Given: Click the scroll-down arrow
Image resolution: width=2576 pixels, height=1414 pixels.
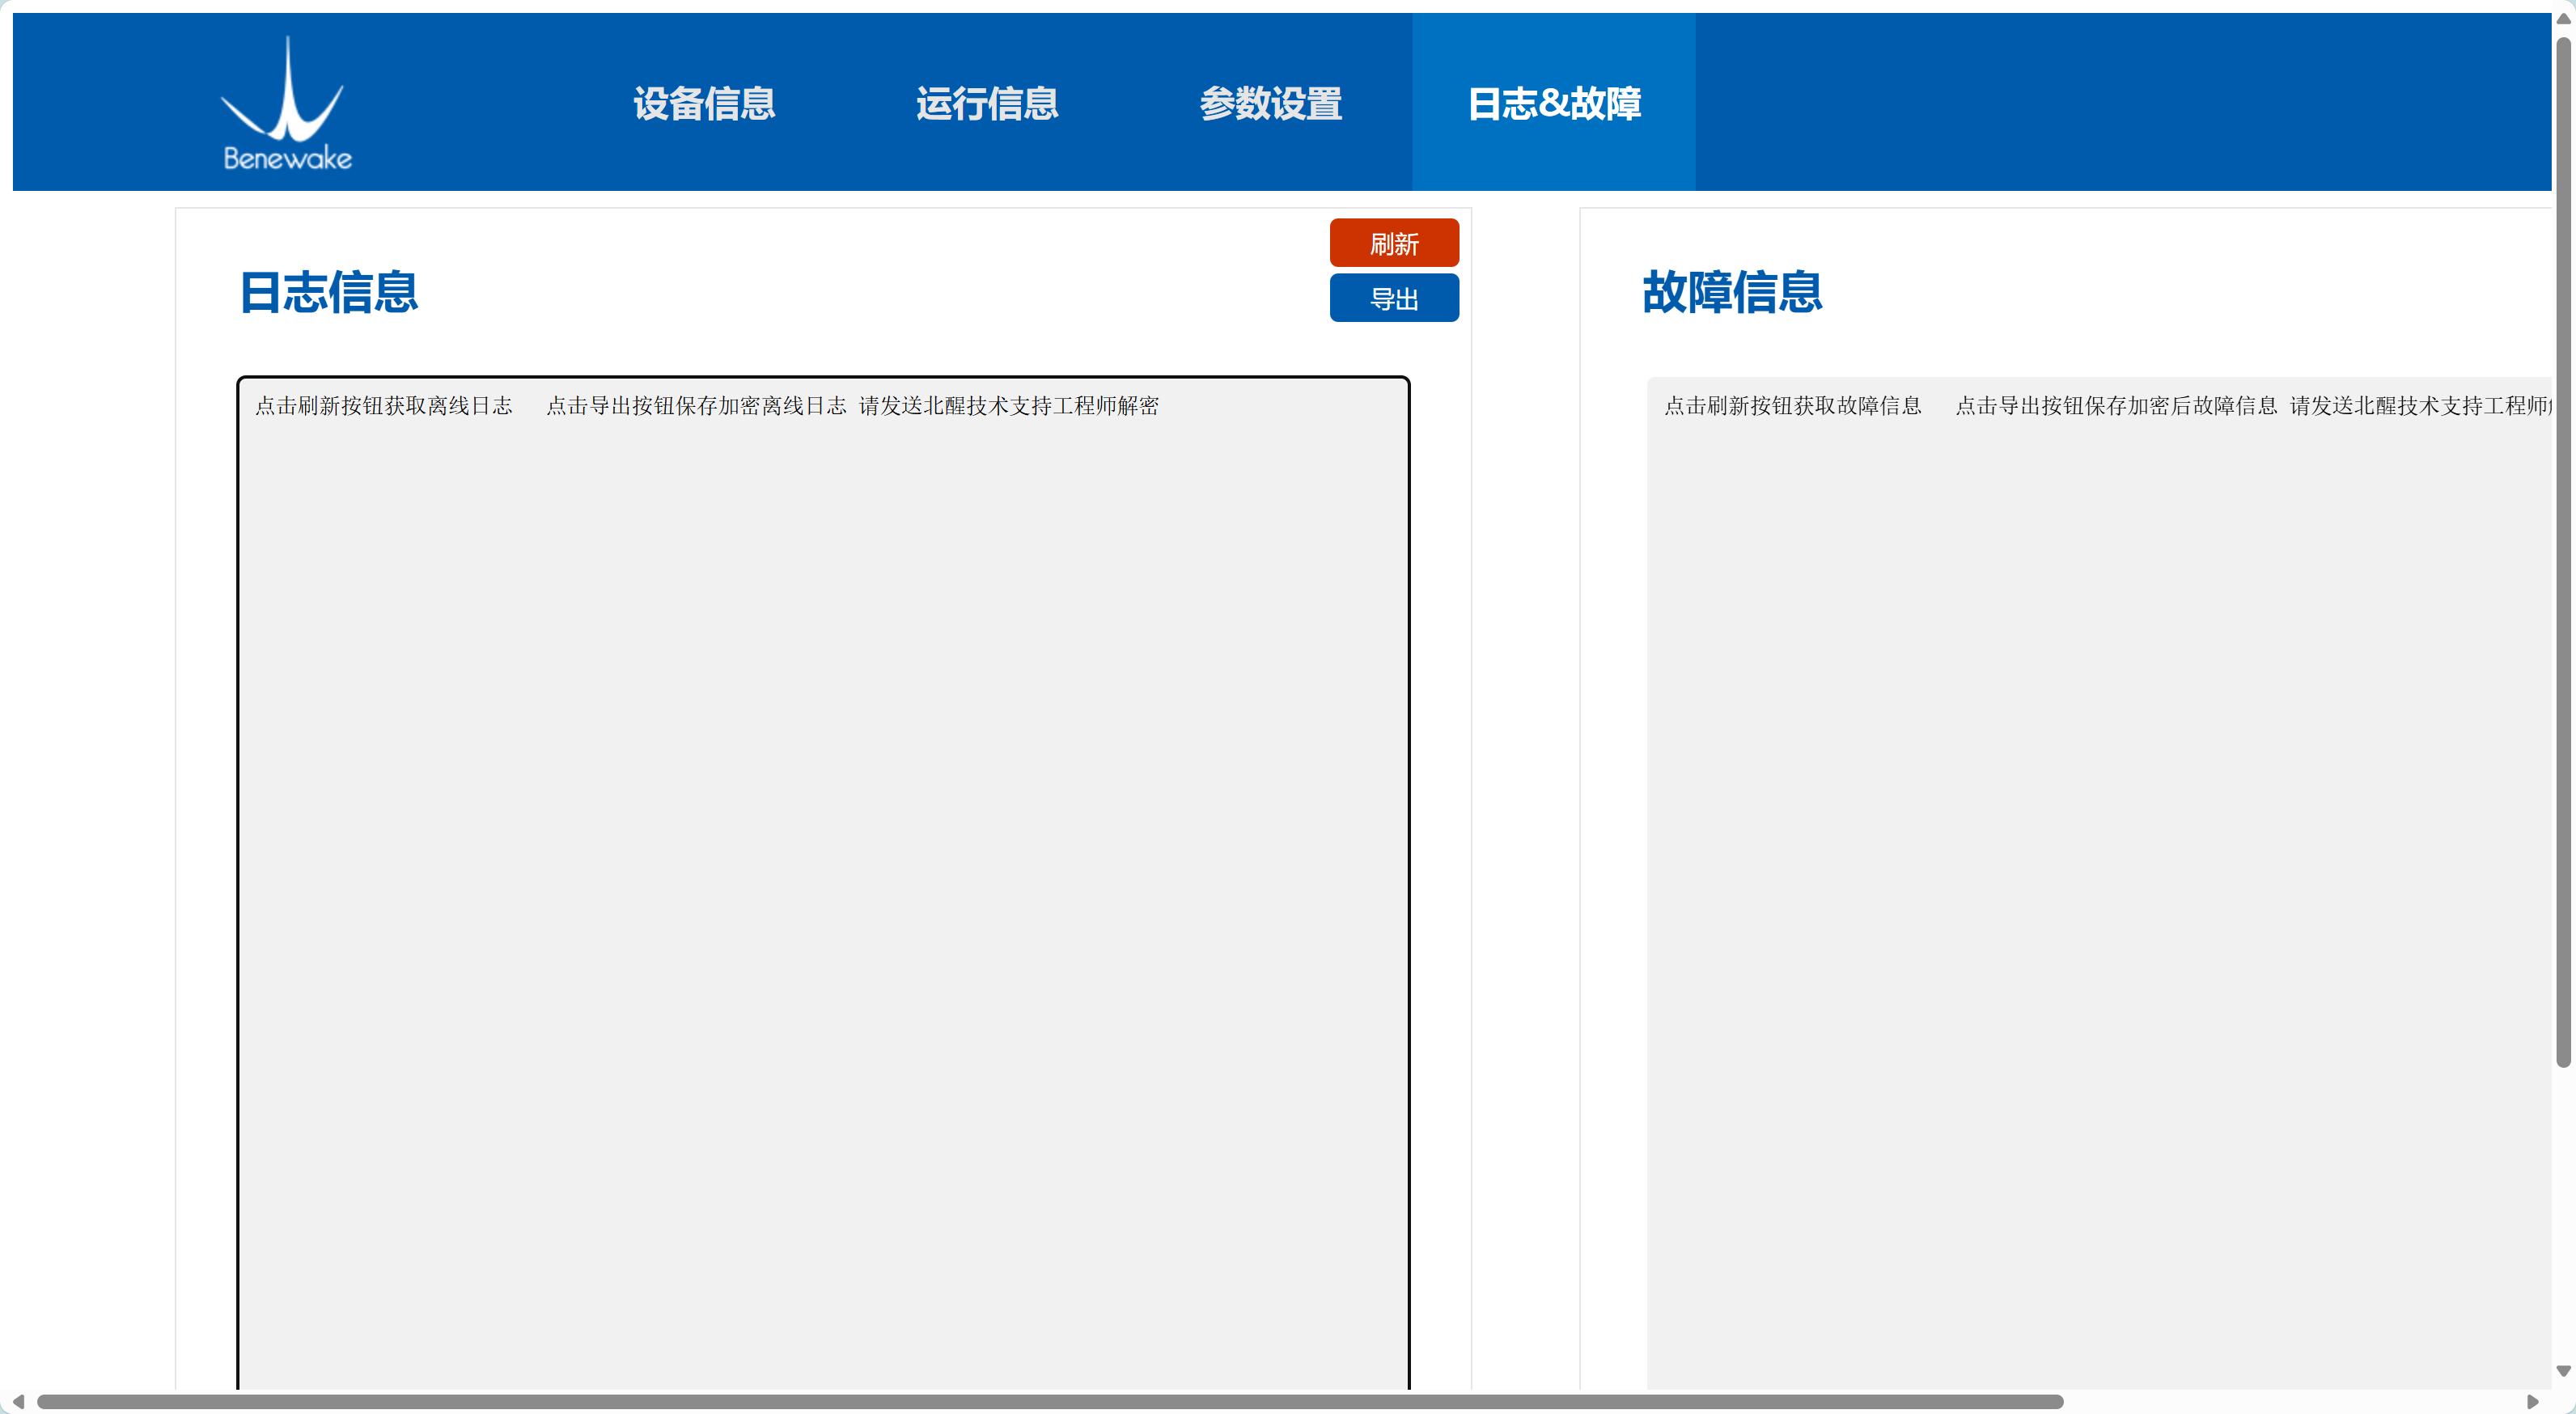Looking at the screenshot, I should click(x=2564, y=1371).
